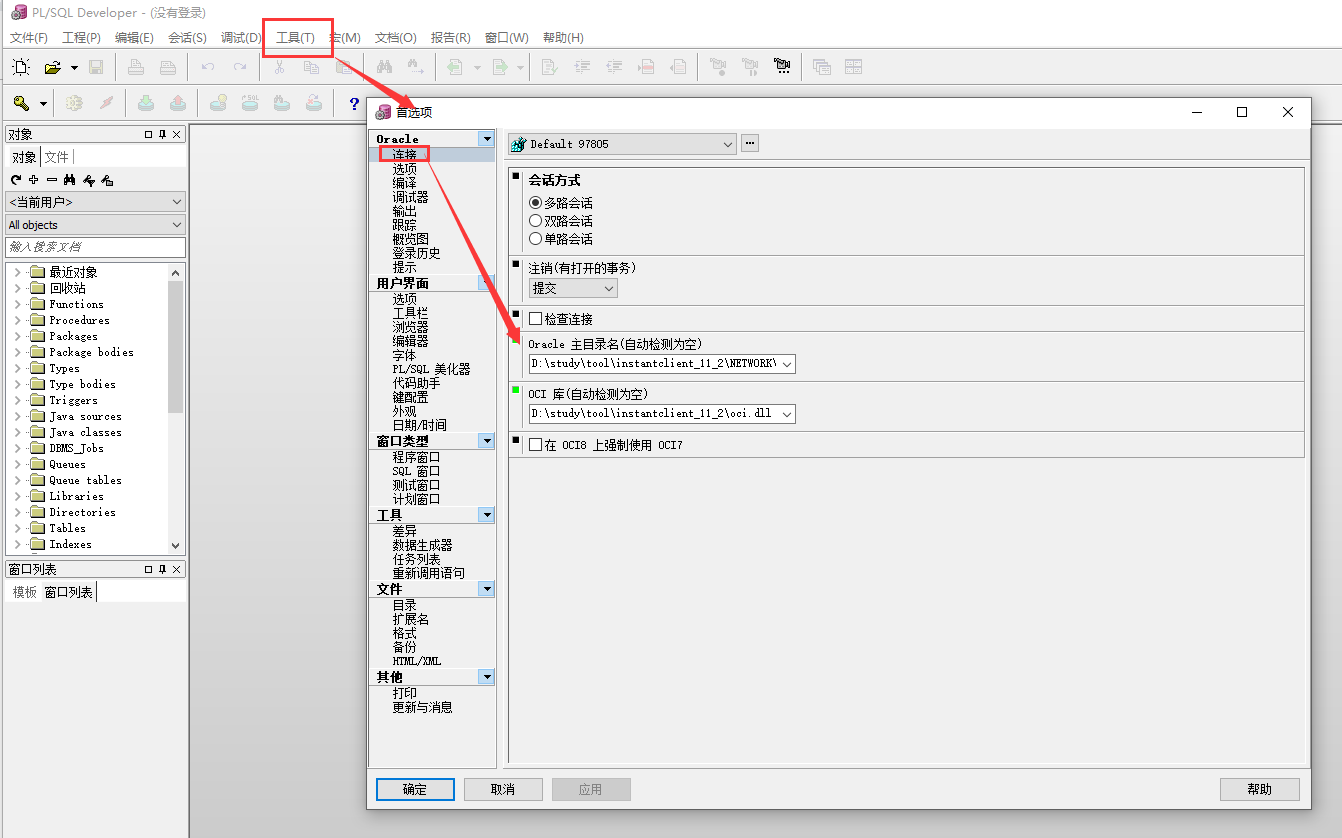
Task: Click the New file toolbar icon
Action: [x=20, y=67]
